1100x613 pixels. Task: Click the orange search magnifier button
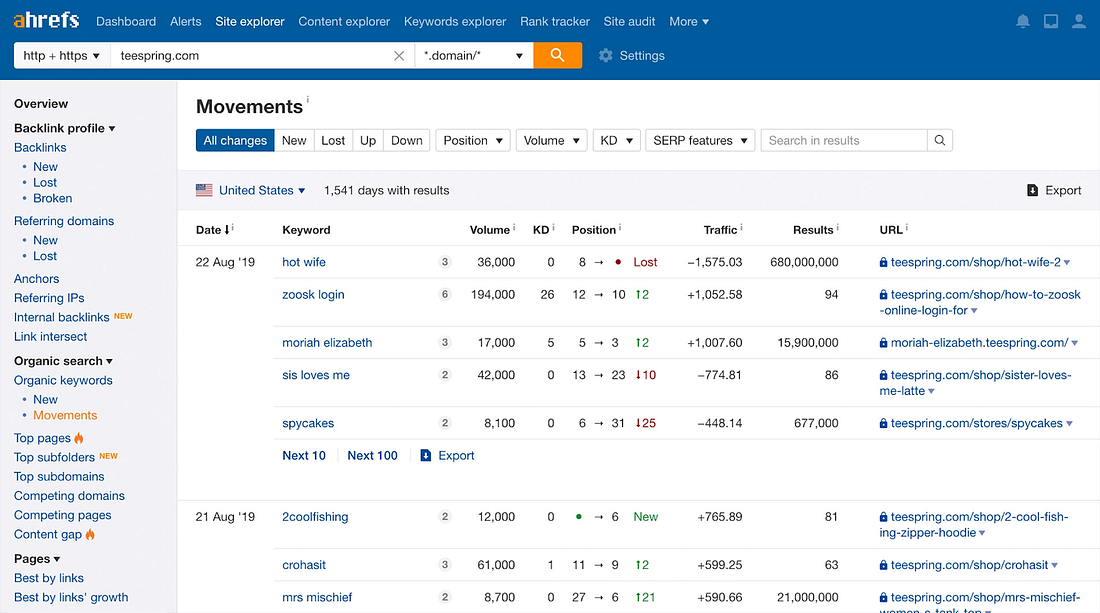click(x=557, y=56)
